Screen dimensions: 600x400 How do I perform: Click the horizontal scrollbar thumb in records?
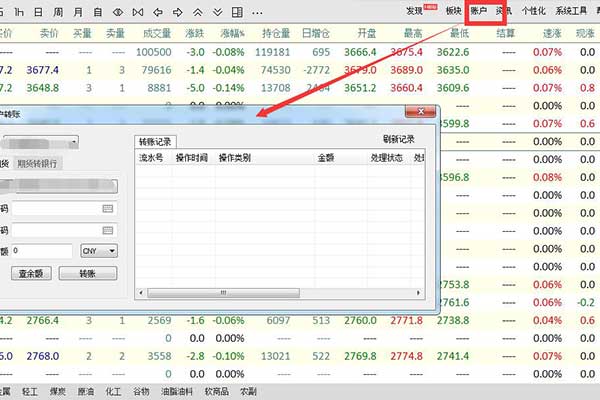[223, 293]
